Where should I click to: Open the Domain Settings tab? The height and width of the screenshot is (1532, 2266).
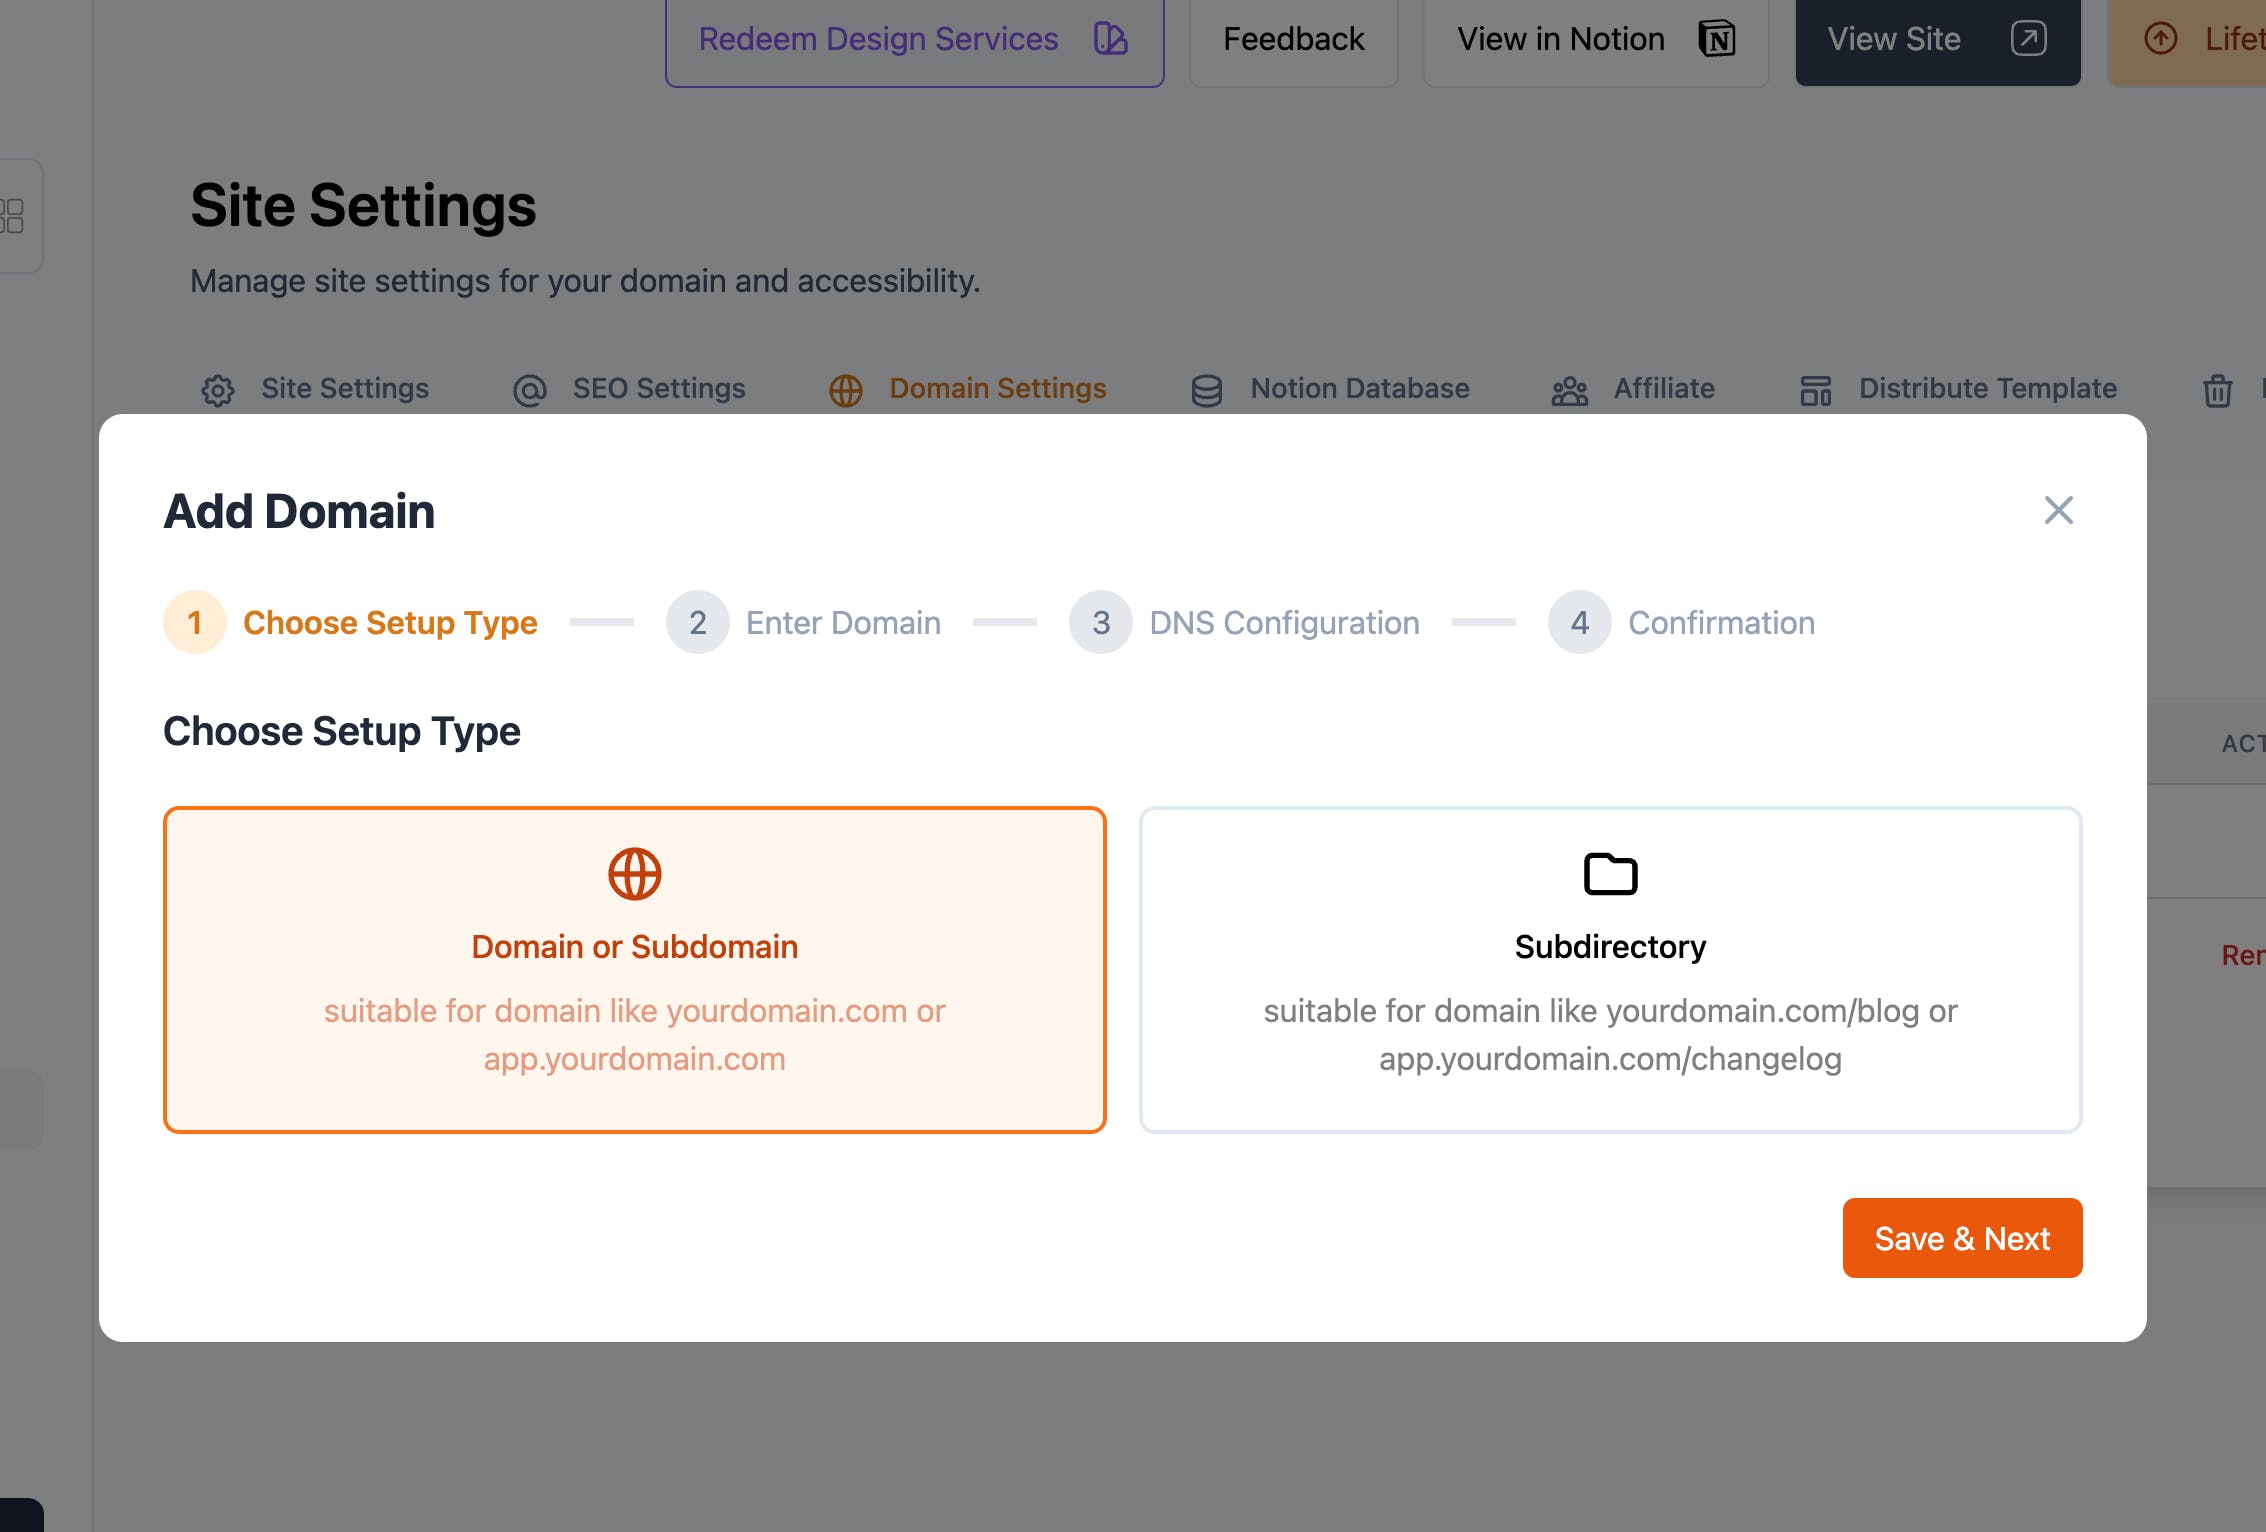[997, 389]
